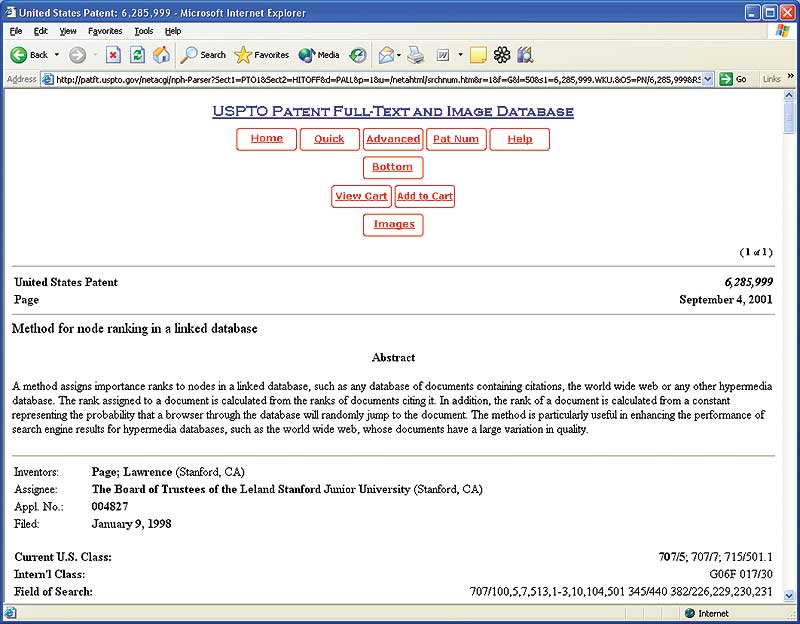Viewport: 800px width, 624px height.
Task: Open the View menu
Action: [68, 31]
